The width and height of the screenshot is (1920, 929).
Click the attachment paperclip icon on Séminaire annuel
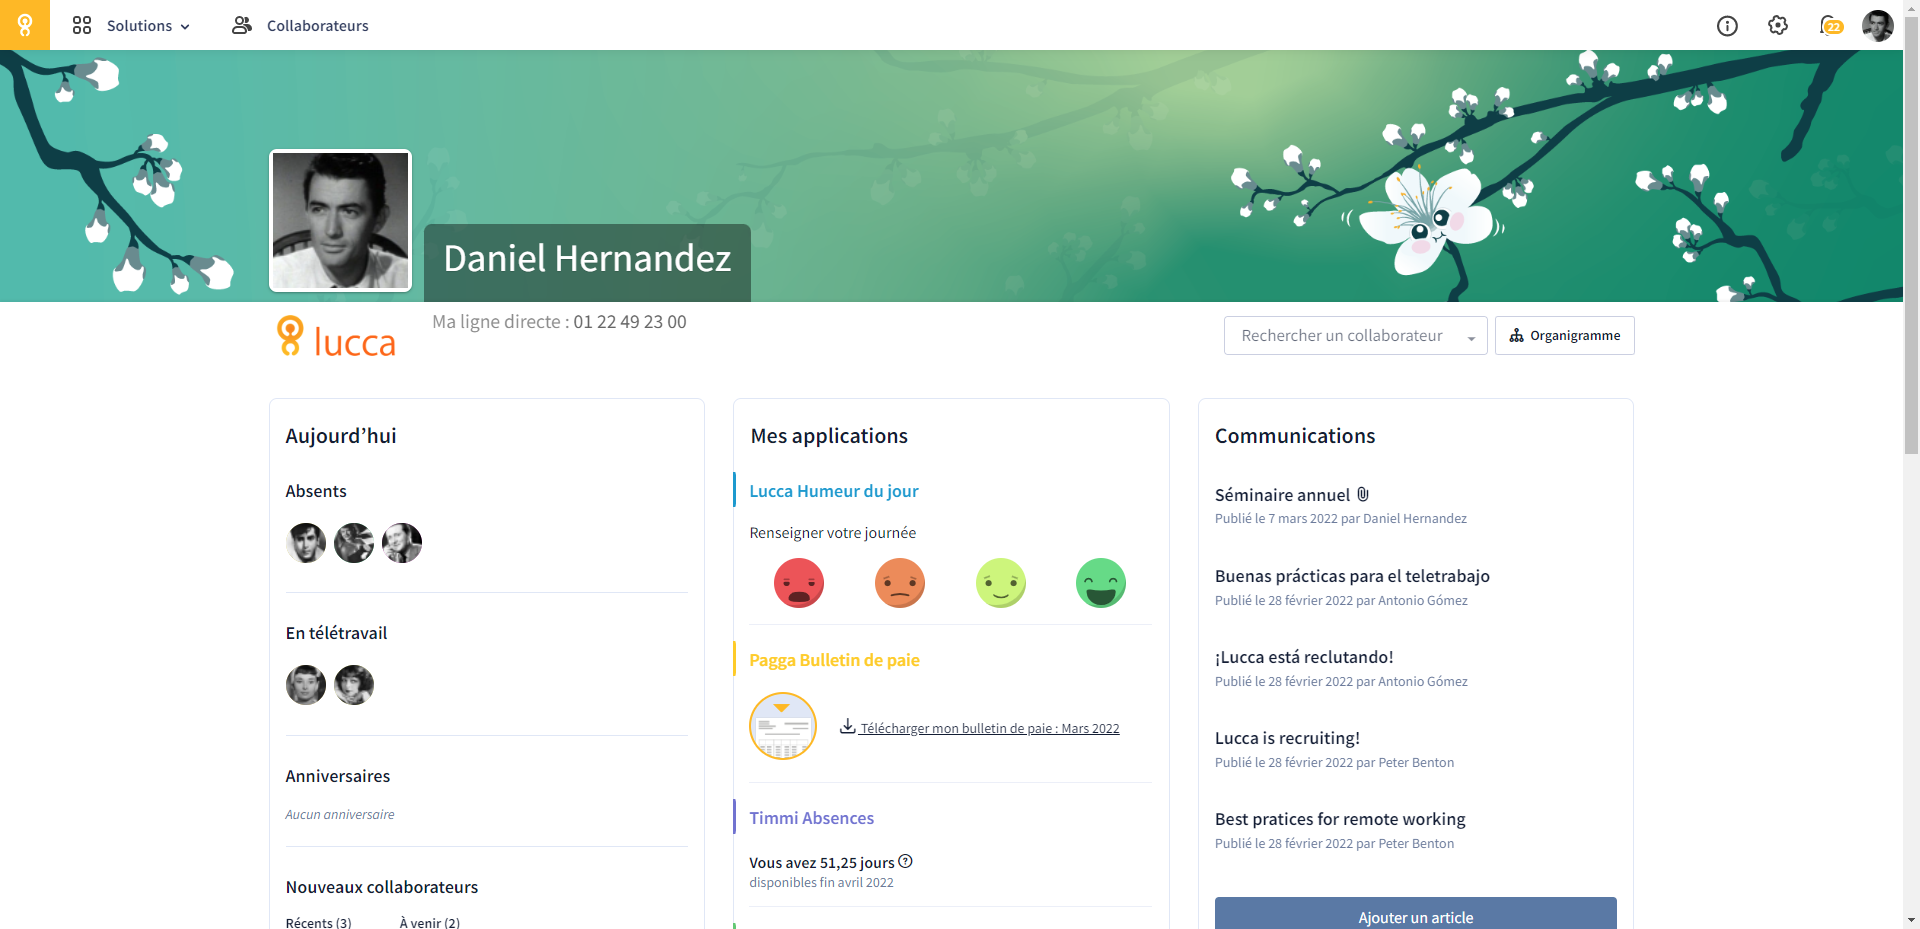coord(1363,494)
